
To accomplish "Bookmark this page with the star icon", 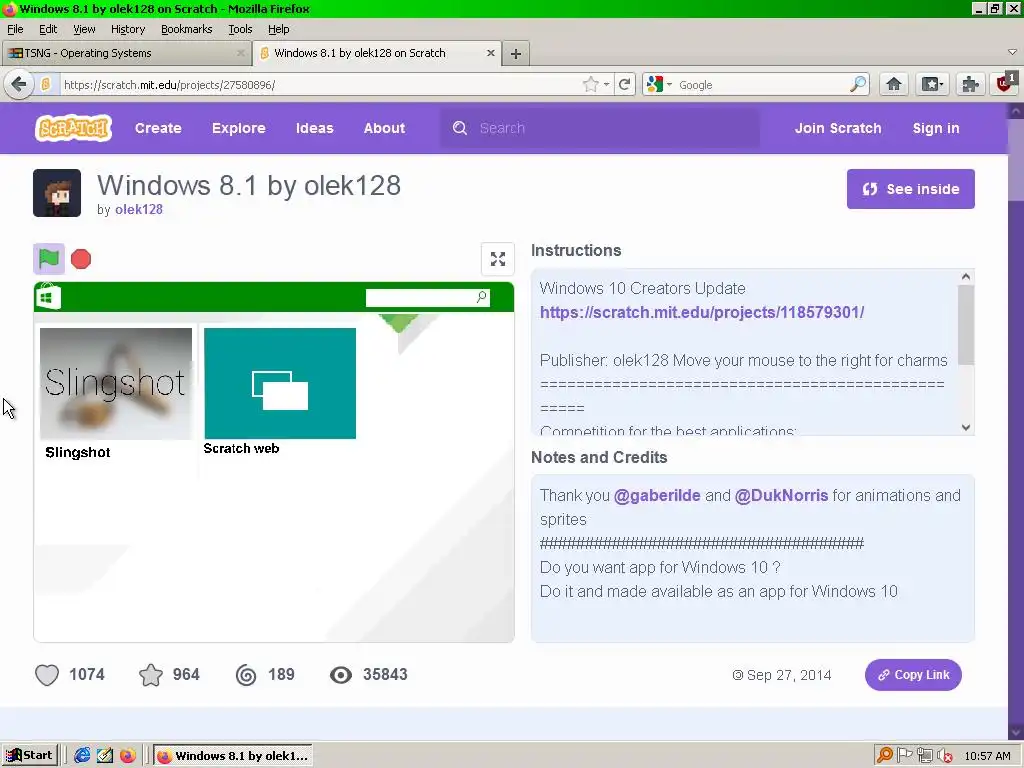I will [x=590, y=84].
